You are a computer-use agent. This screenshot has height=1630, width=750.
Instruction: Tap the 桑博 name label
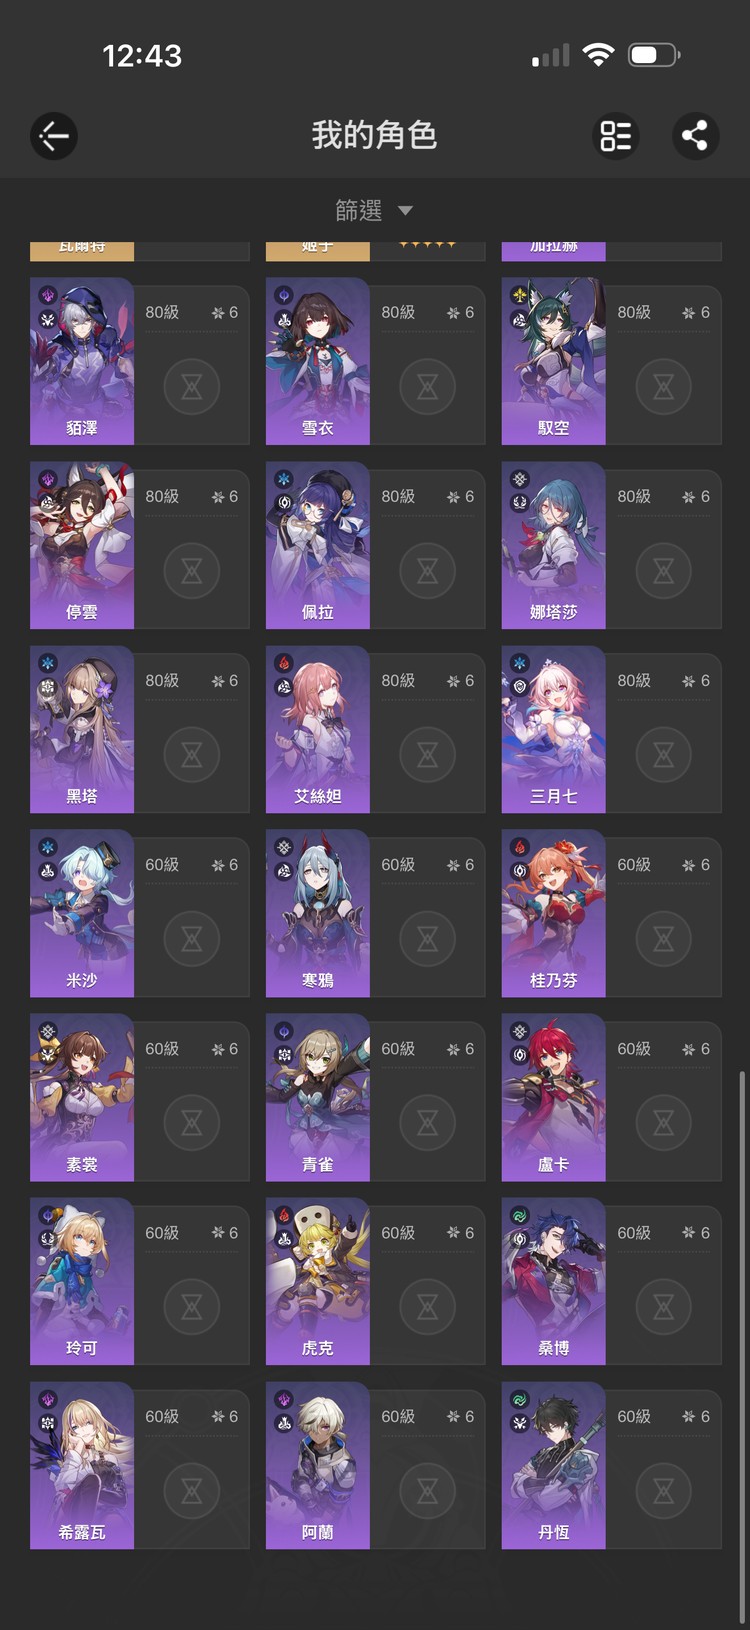click(x=554, y=1348)
